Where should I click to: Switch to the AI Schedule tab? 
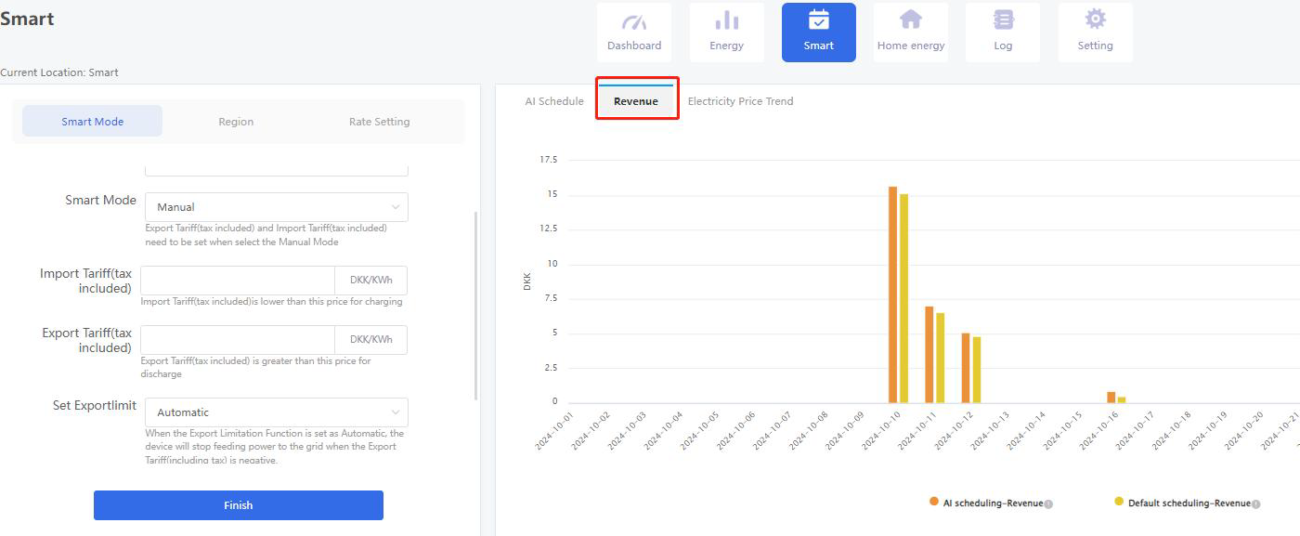pyautogui.click(x=554, y=101)
